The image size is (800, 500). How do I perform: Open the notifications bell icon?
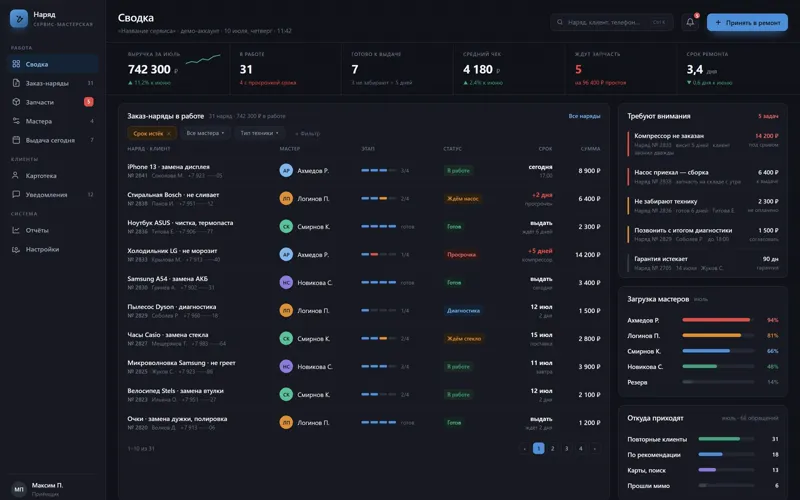[690, 22]
